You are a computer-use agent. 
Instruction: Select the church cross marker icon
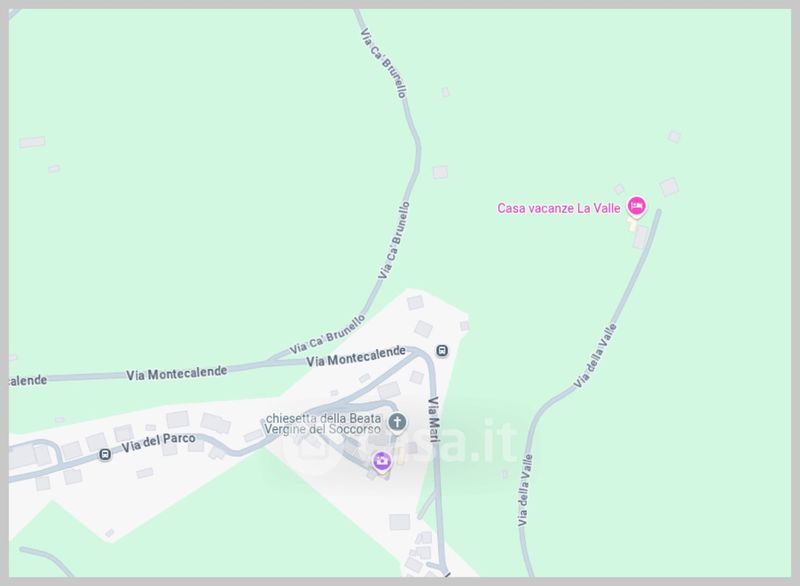[397, 422]
